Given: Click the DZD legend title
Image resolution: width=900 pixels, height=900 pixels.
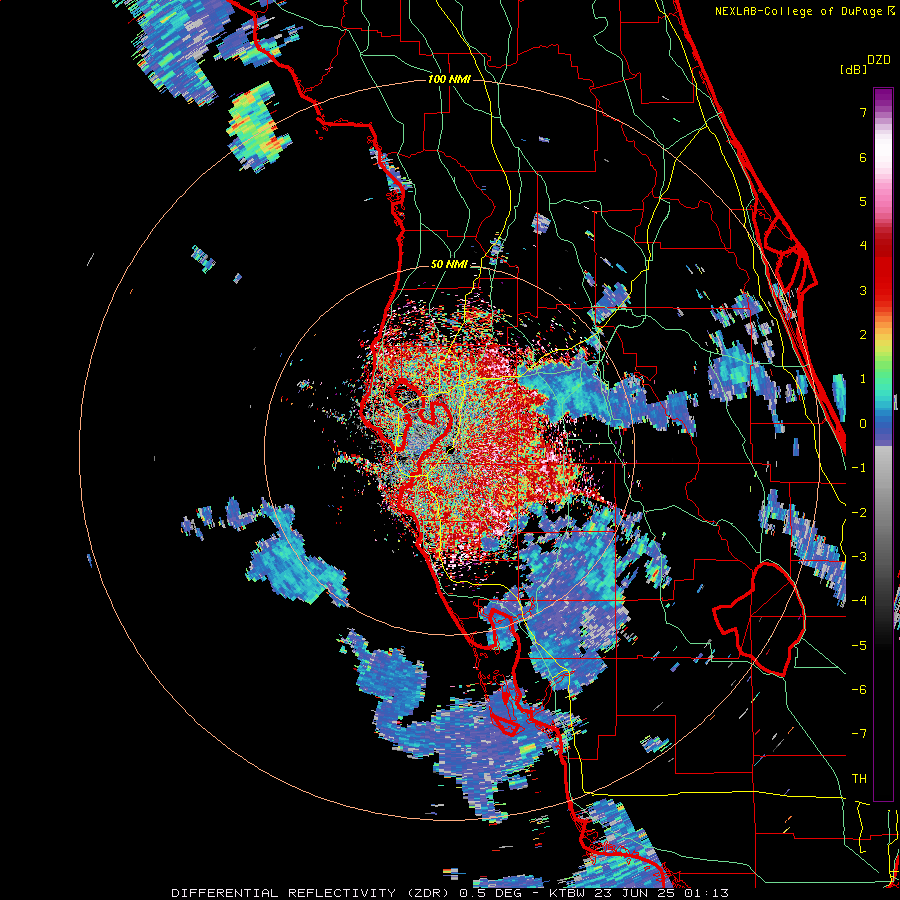Looking at the screenshot, I should (879, 60).
